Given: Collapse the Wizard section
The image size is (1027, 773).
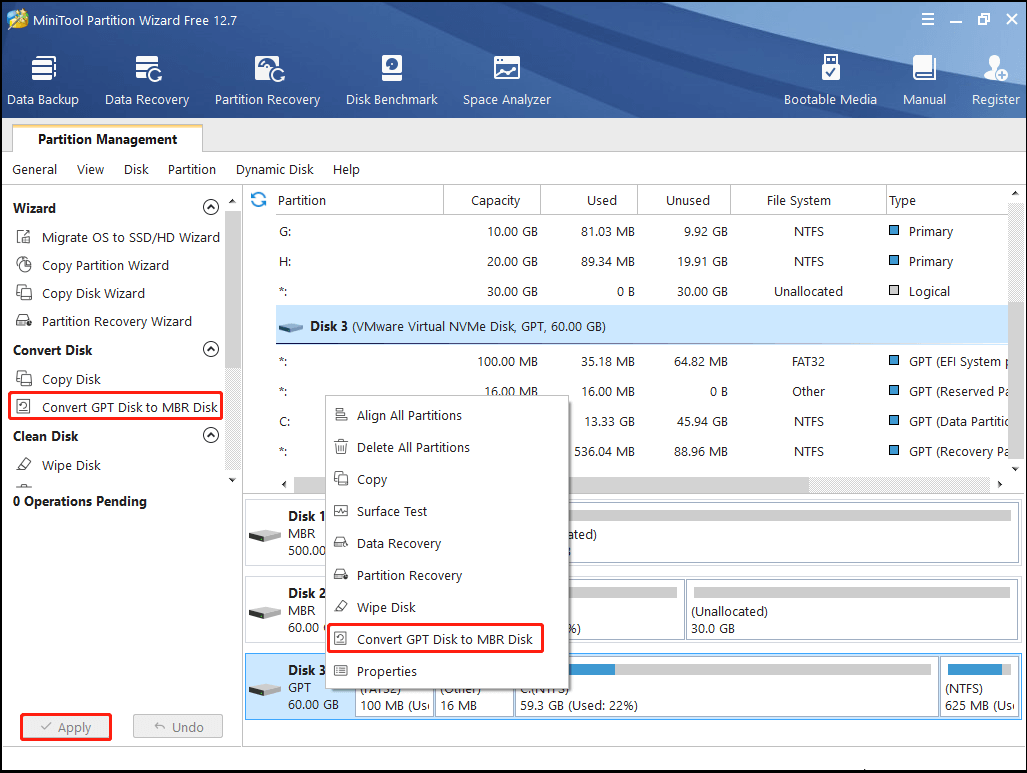Looking at the screenshot, I should click(x=211, y=208).
